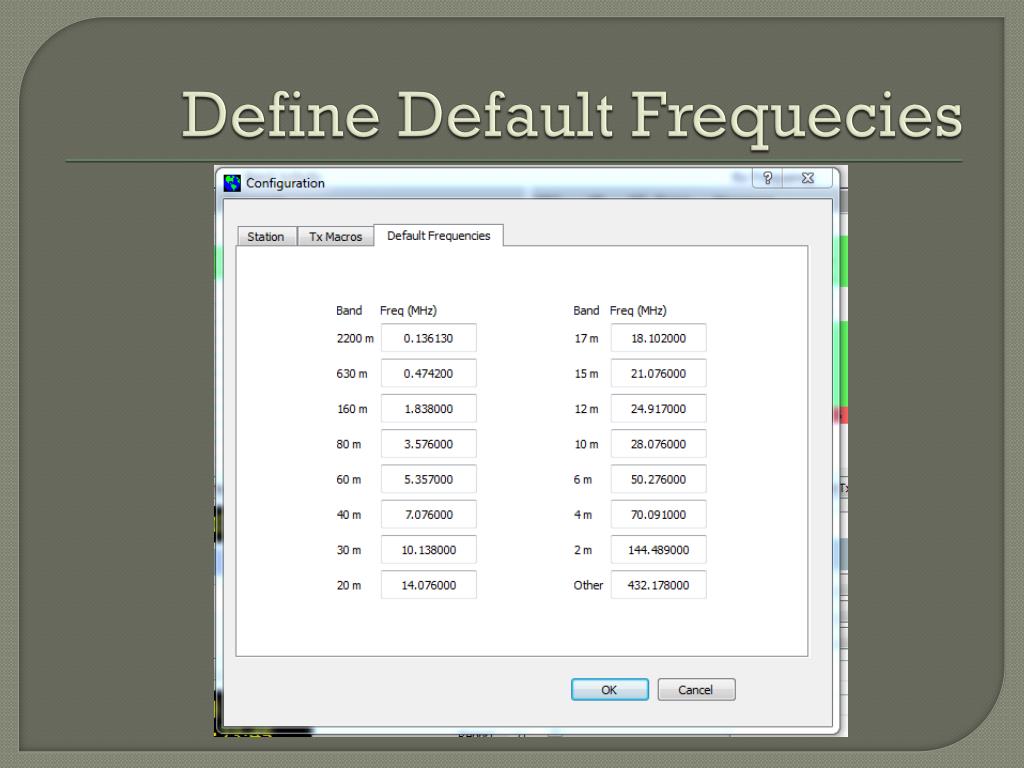Click the 17 m frequency field
1024x768 pixels.
658,338
